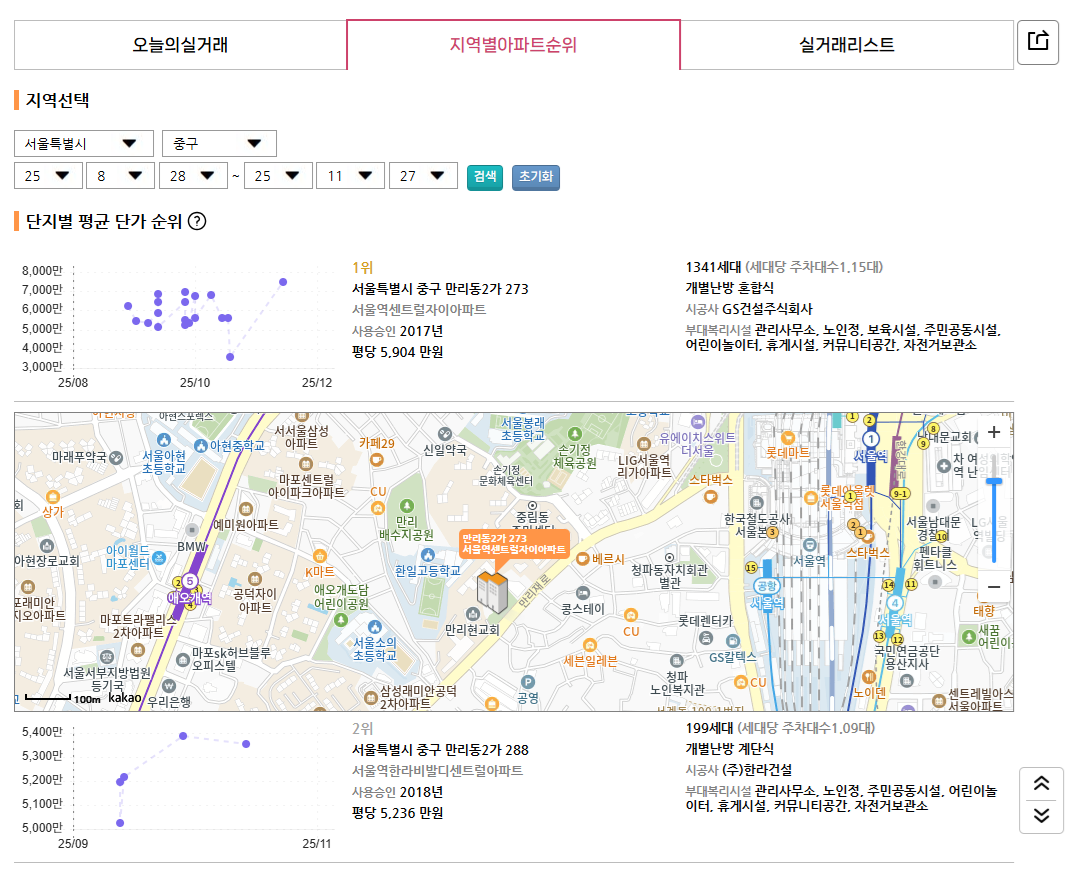Click the map zoom level slider handle
Screen dimensions: 1078x871
click(993, 482)
